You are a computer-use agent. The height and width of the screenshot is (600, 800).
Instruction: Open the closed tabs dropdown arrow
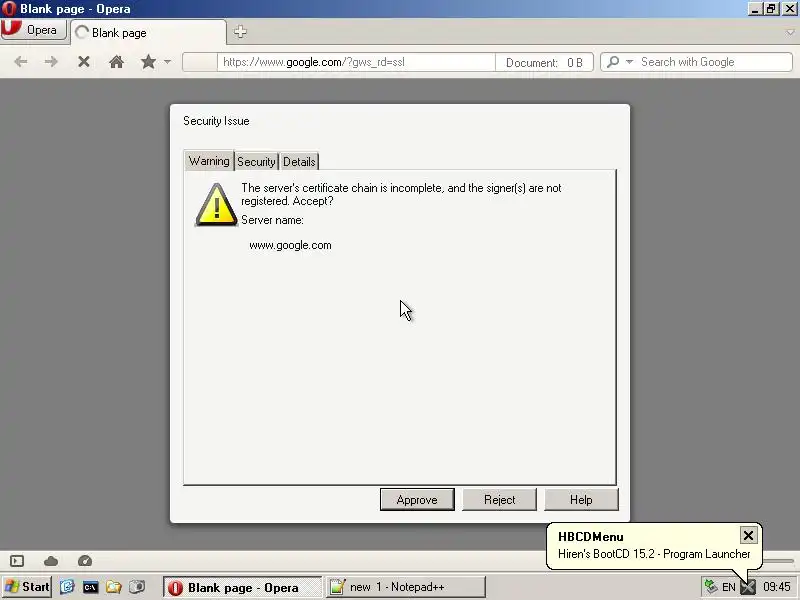(790, 33)
